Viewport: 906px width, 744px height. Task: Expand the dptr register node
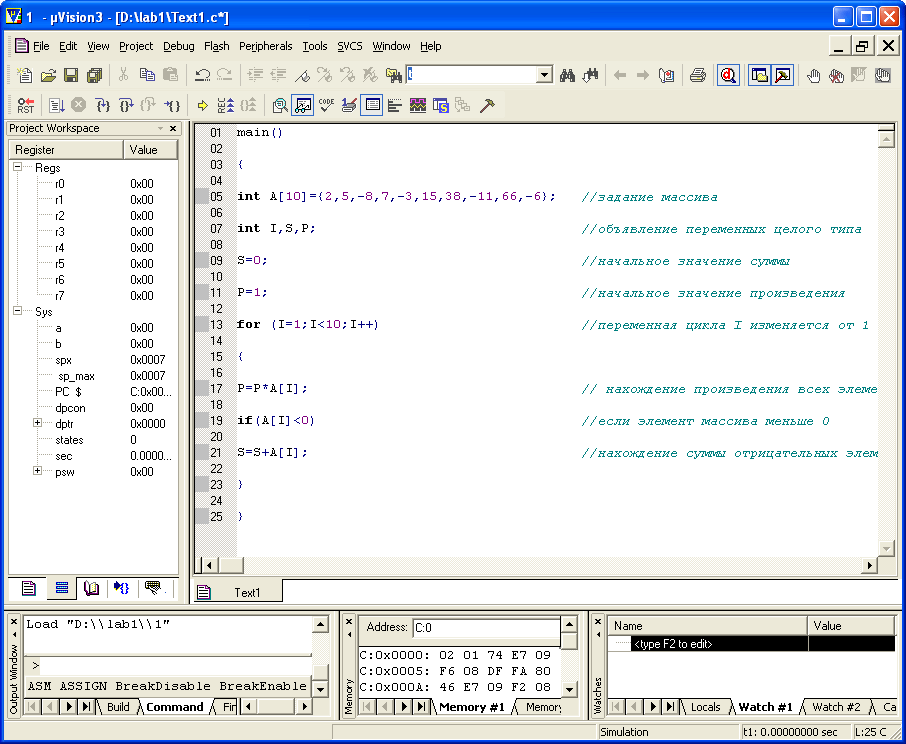click(x=38, y=423)
